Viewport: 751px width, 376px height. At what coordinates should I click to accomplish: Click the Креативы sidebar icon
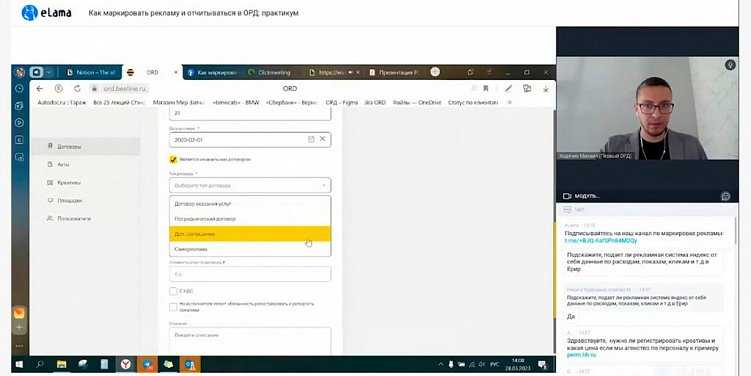click(50, 182)
